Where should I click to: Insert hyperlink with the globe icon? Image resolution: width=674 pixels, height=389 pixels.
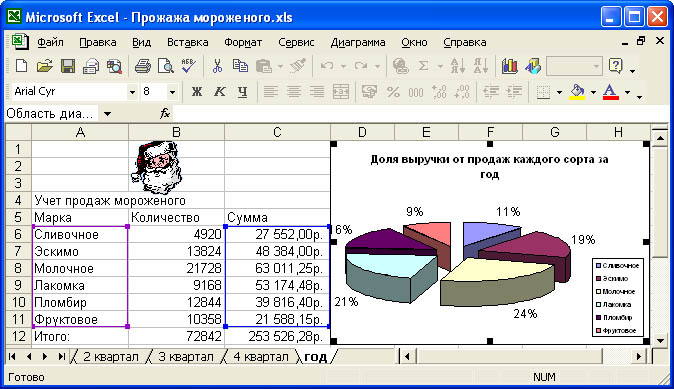(401, 66)
